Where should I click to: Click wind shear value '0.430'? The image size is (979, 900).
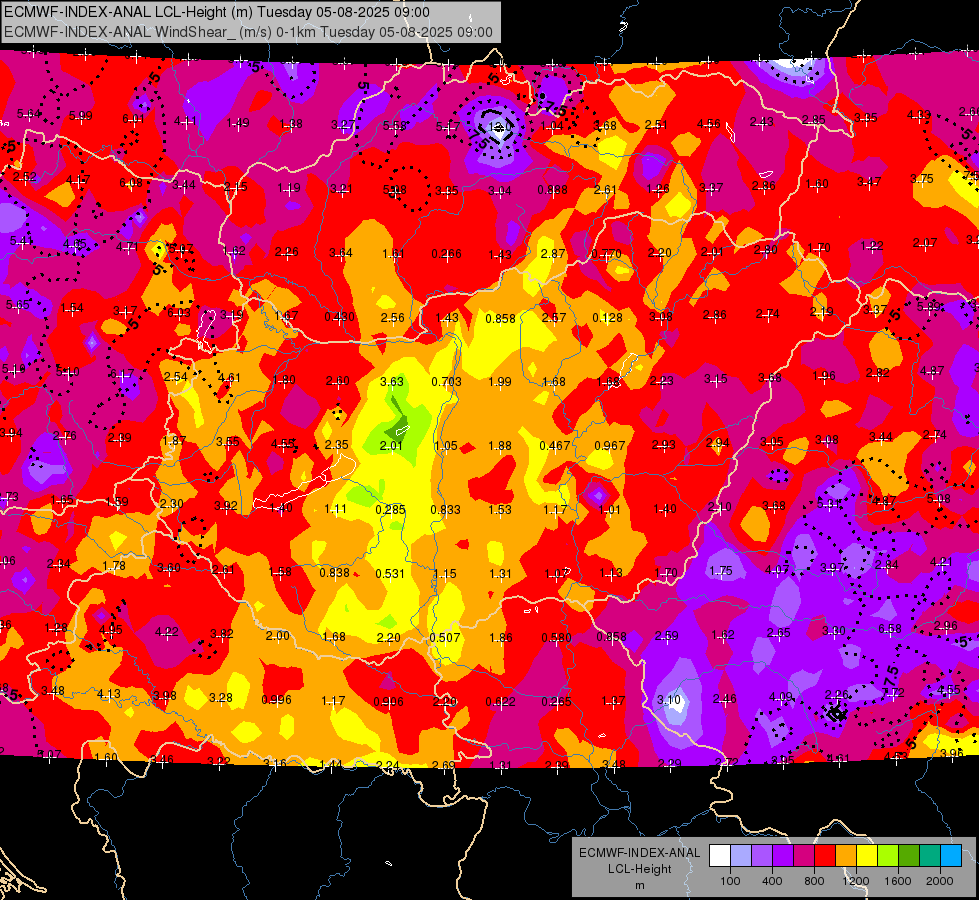pyautogui.click(x=340, y=317)
